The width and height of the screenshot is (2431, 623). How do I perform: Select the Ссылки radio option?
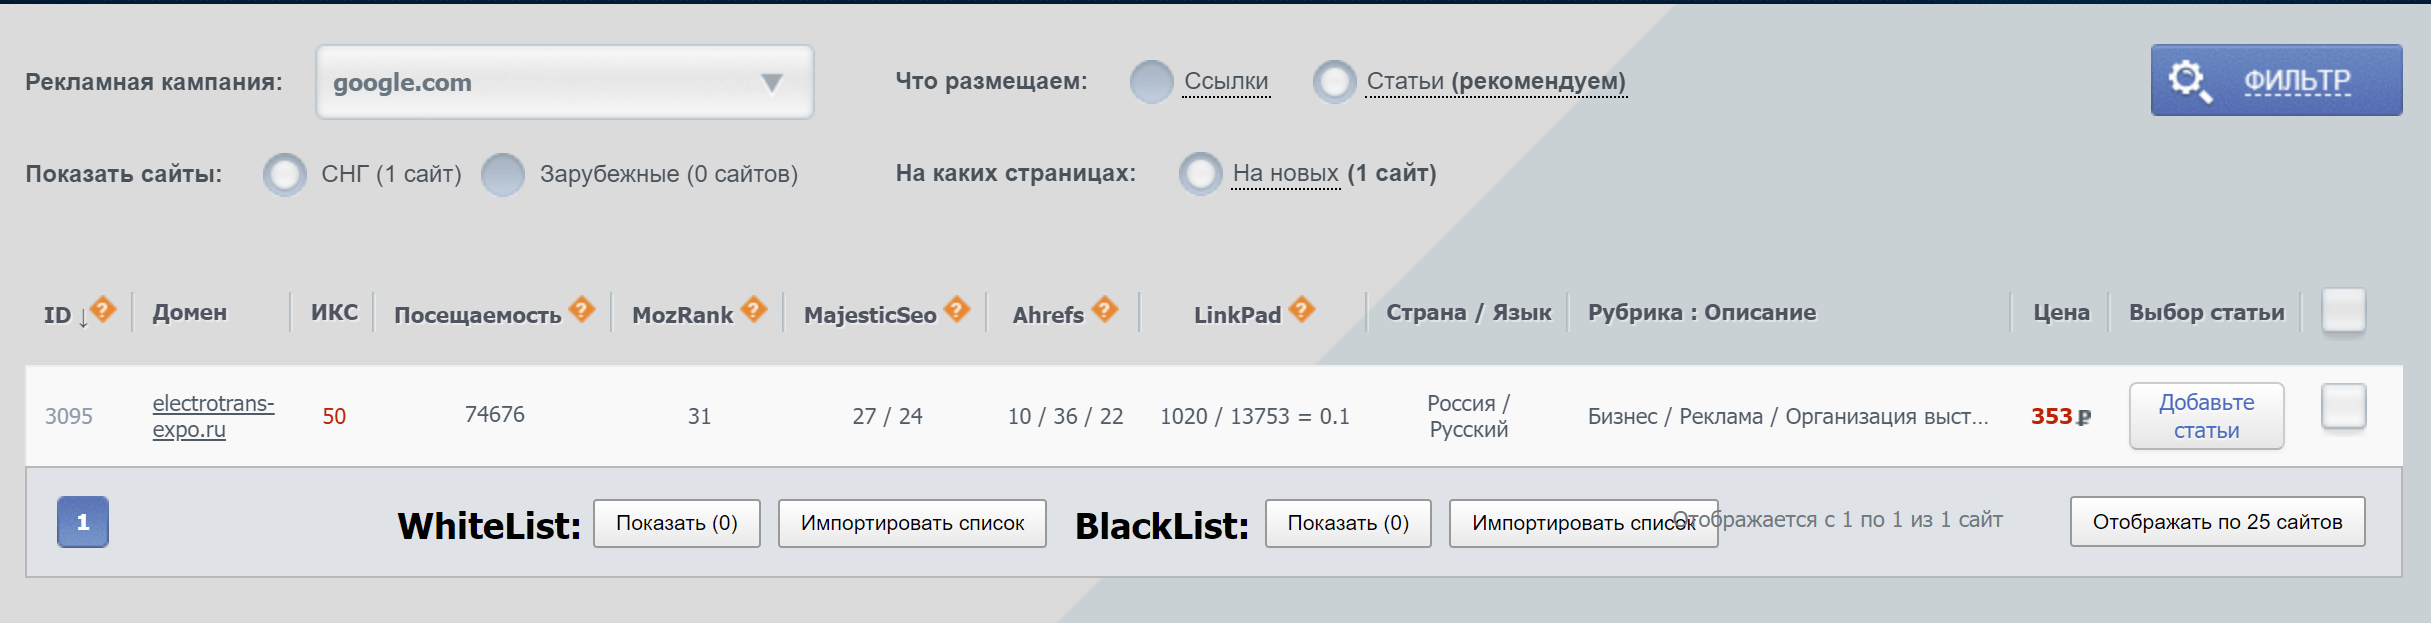[x=1151, y=82]
